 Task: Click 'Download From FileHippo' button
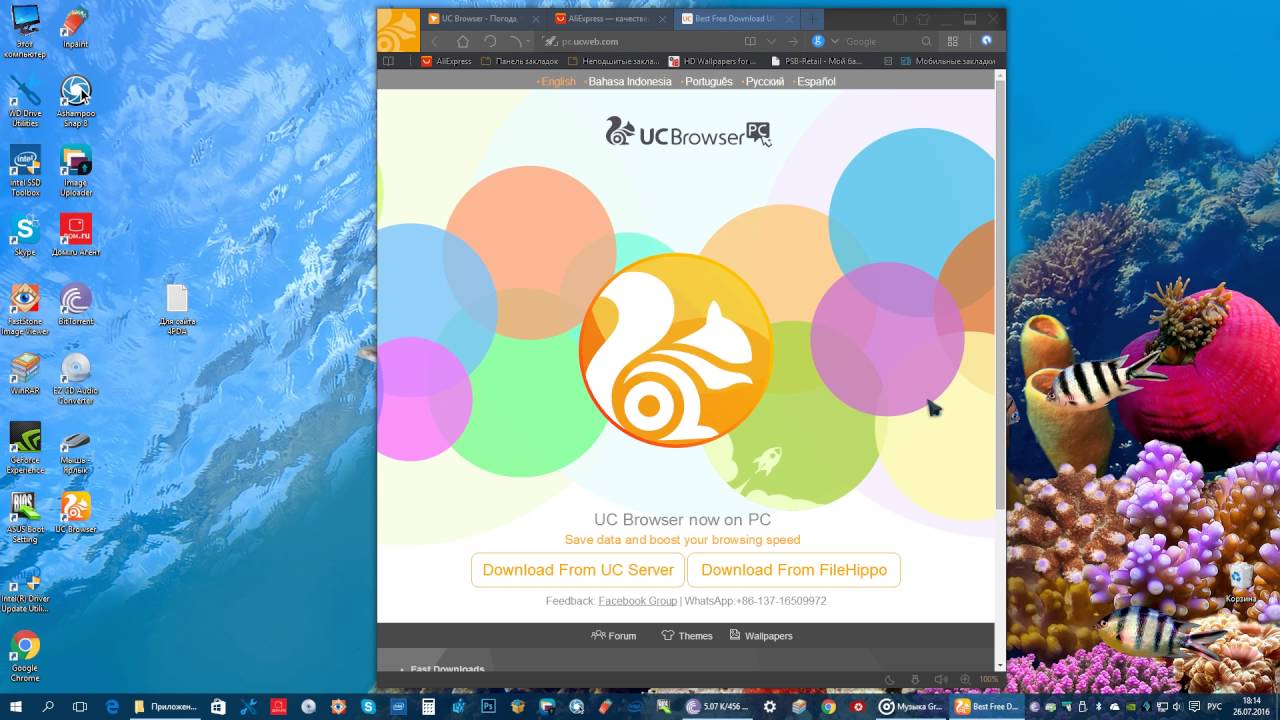click(794, 570)
